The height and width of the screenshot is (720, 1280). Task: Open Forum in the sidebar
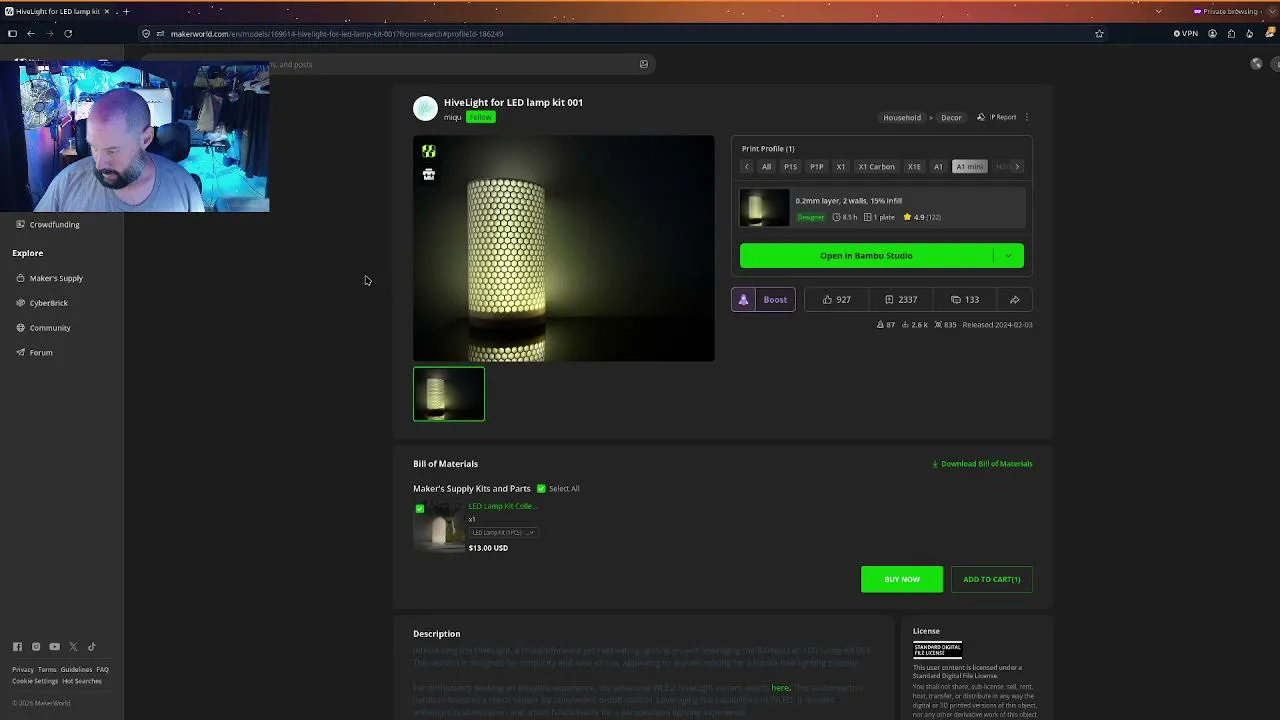(41, 353)
